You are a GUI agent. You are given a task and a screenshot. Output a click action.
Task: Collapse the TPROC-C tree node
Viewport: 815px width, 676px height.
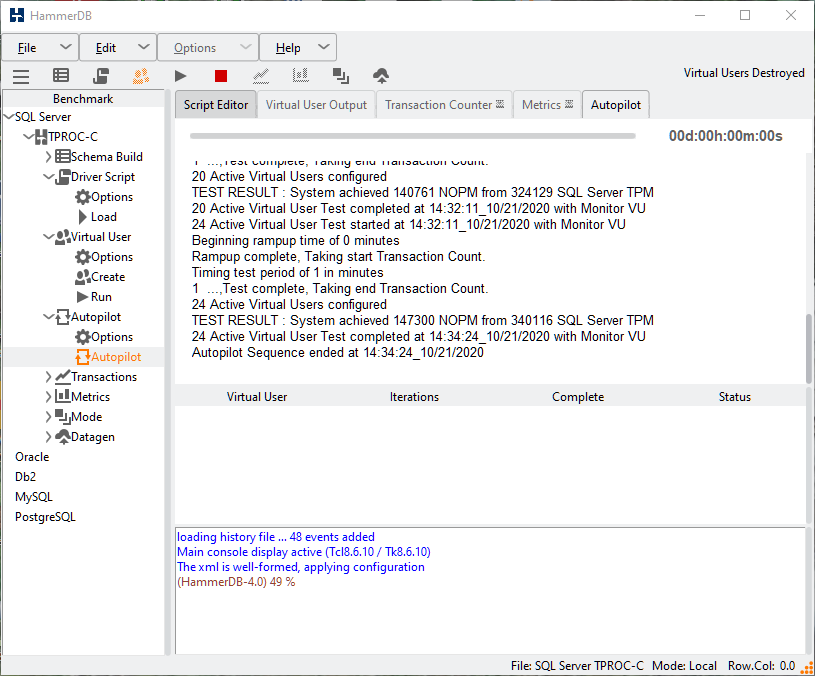point(29,137)
